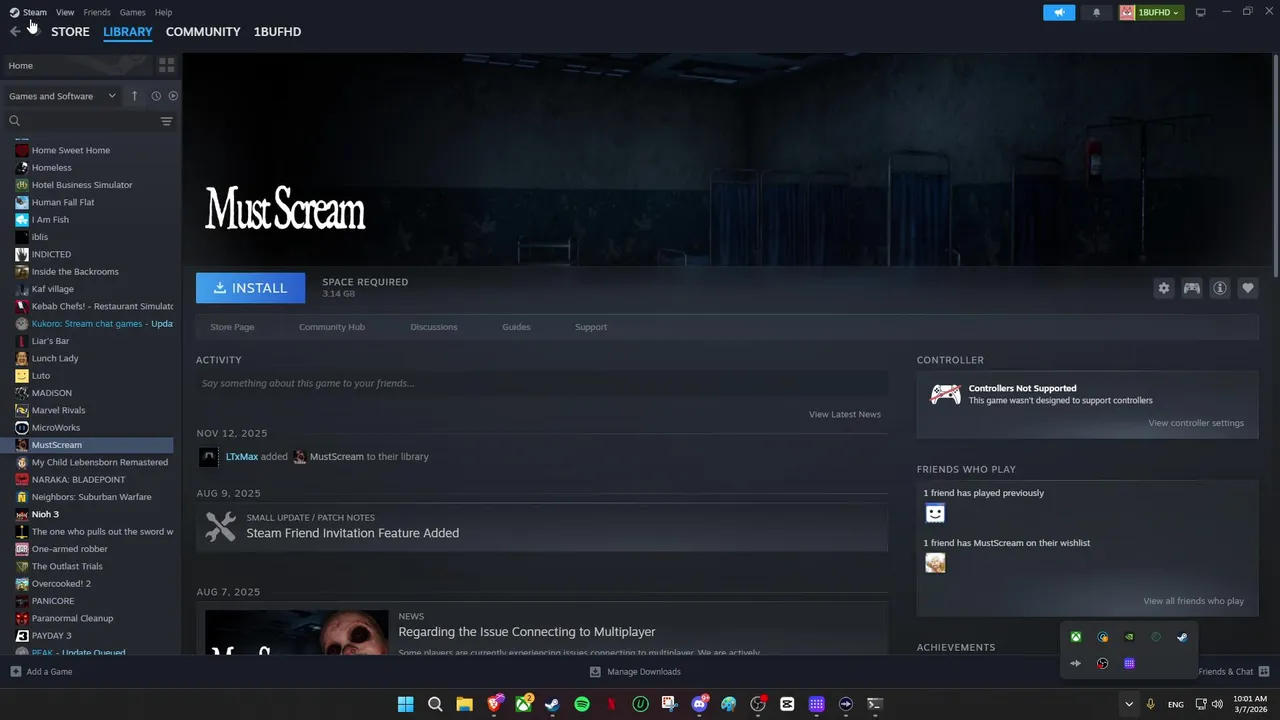Click Add a Game button
Image resolution: width=1280 pixels, height=720 pixels.
click(x=41, y=672)
